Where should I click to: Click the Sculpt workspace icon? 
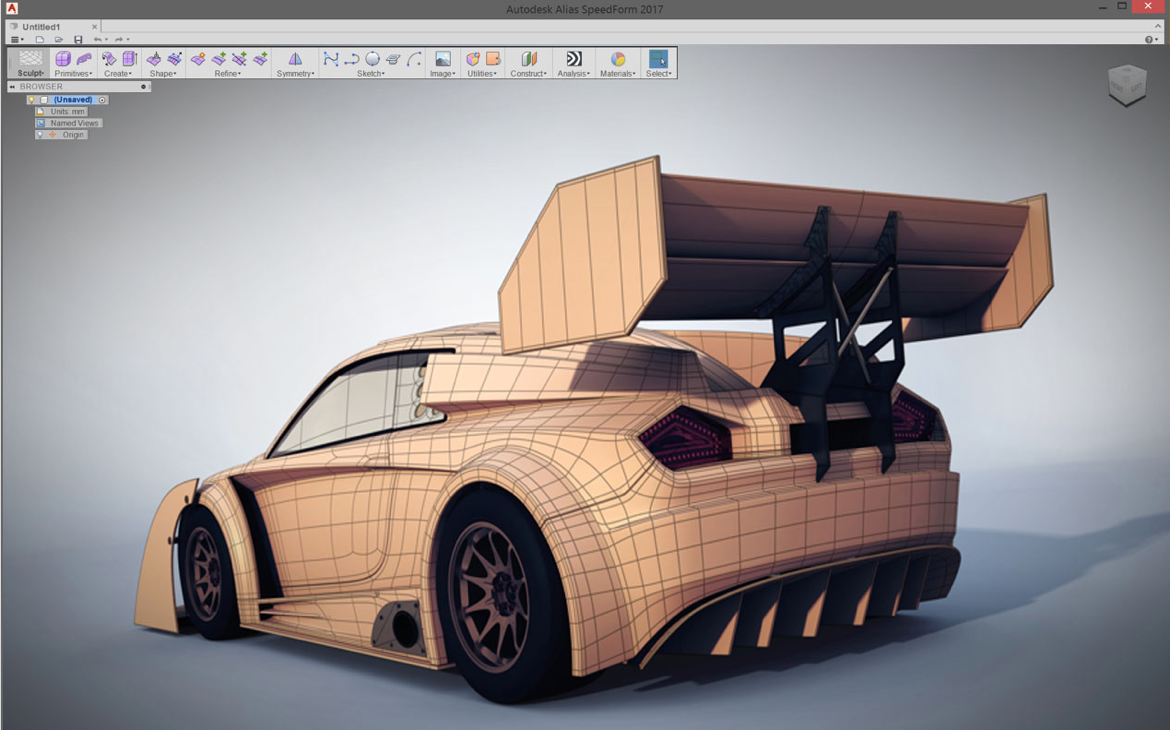31,59
